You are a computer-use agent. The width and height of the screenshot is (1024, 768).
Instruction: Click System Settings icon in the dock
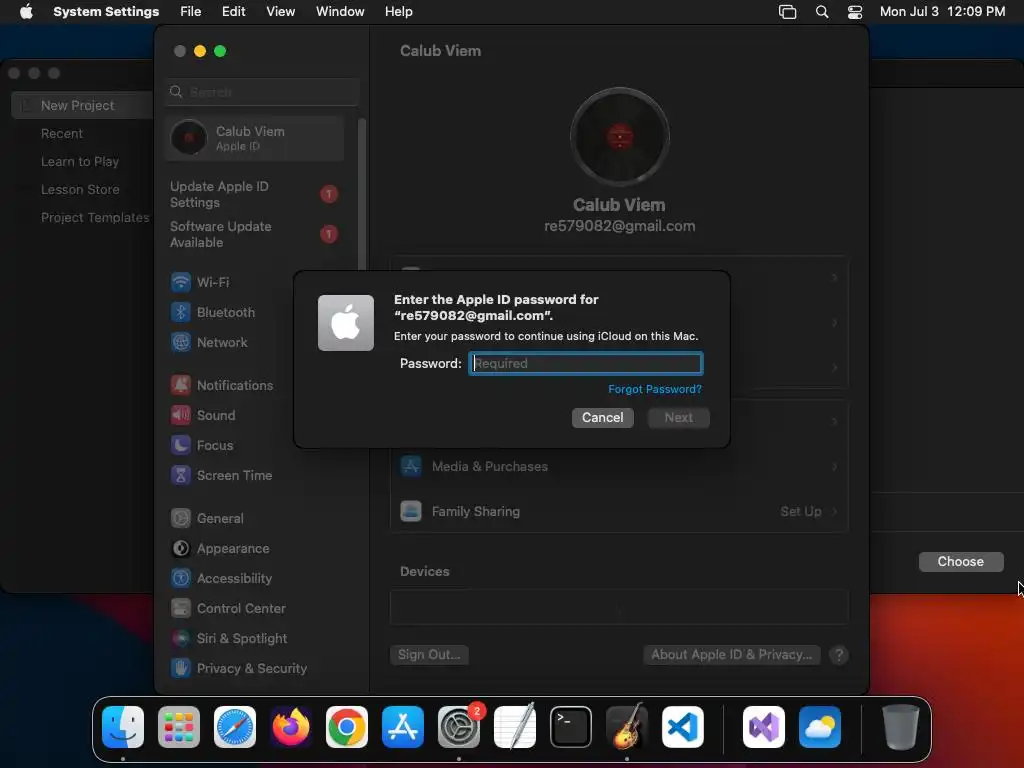pyautogui.click(x=458, y=727)
